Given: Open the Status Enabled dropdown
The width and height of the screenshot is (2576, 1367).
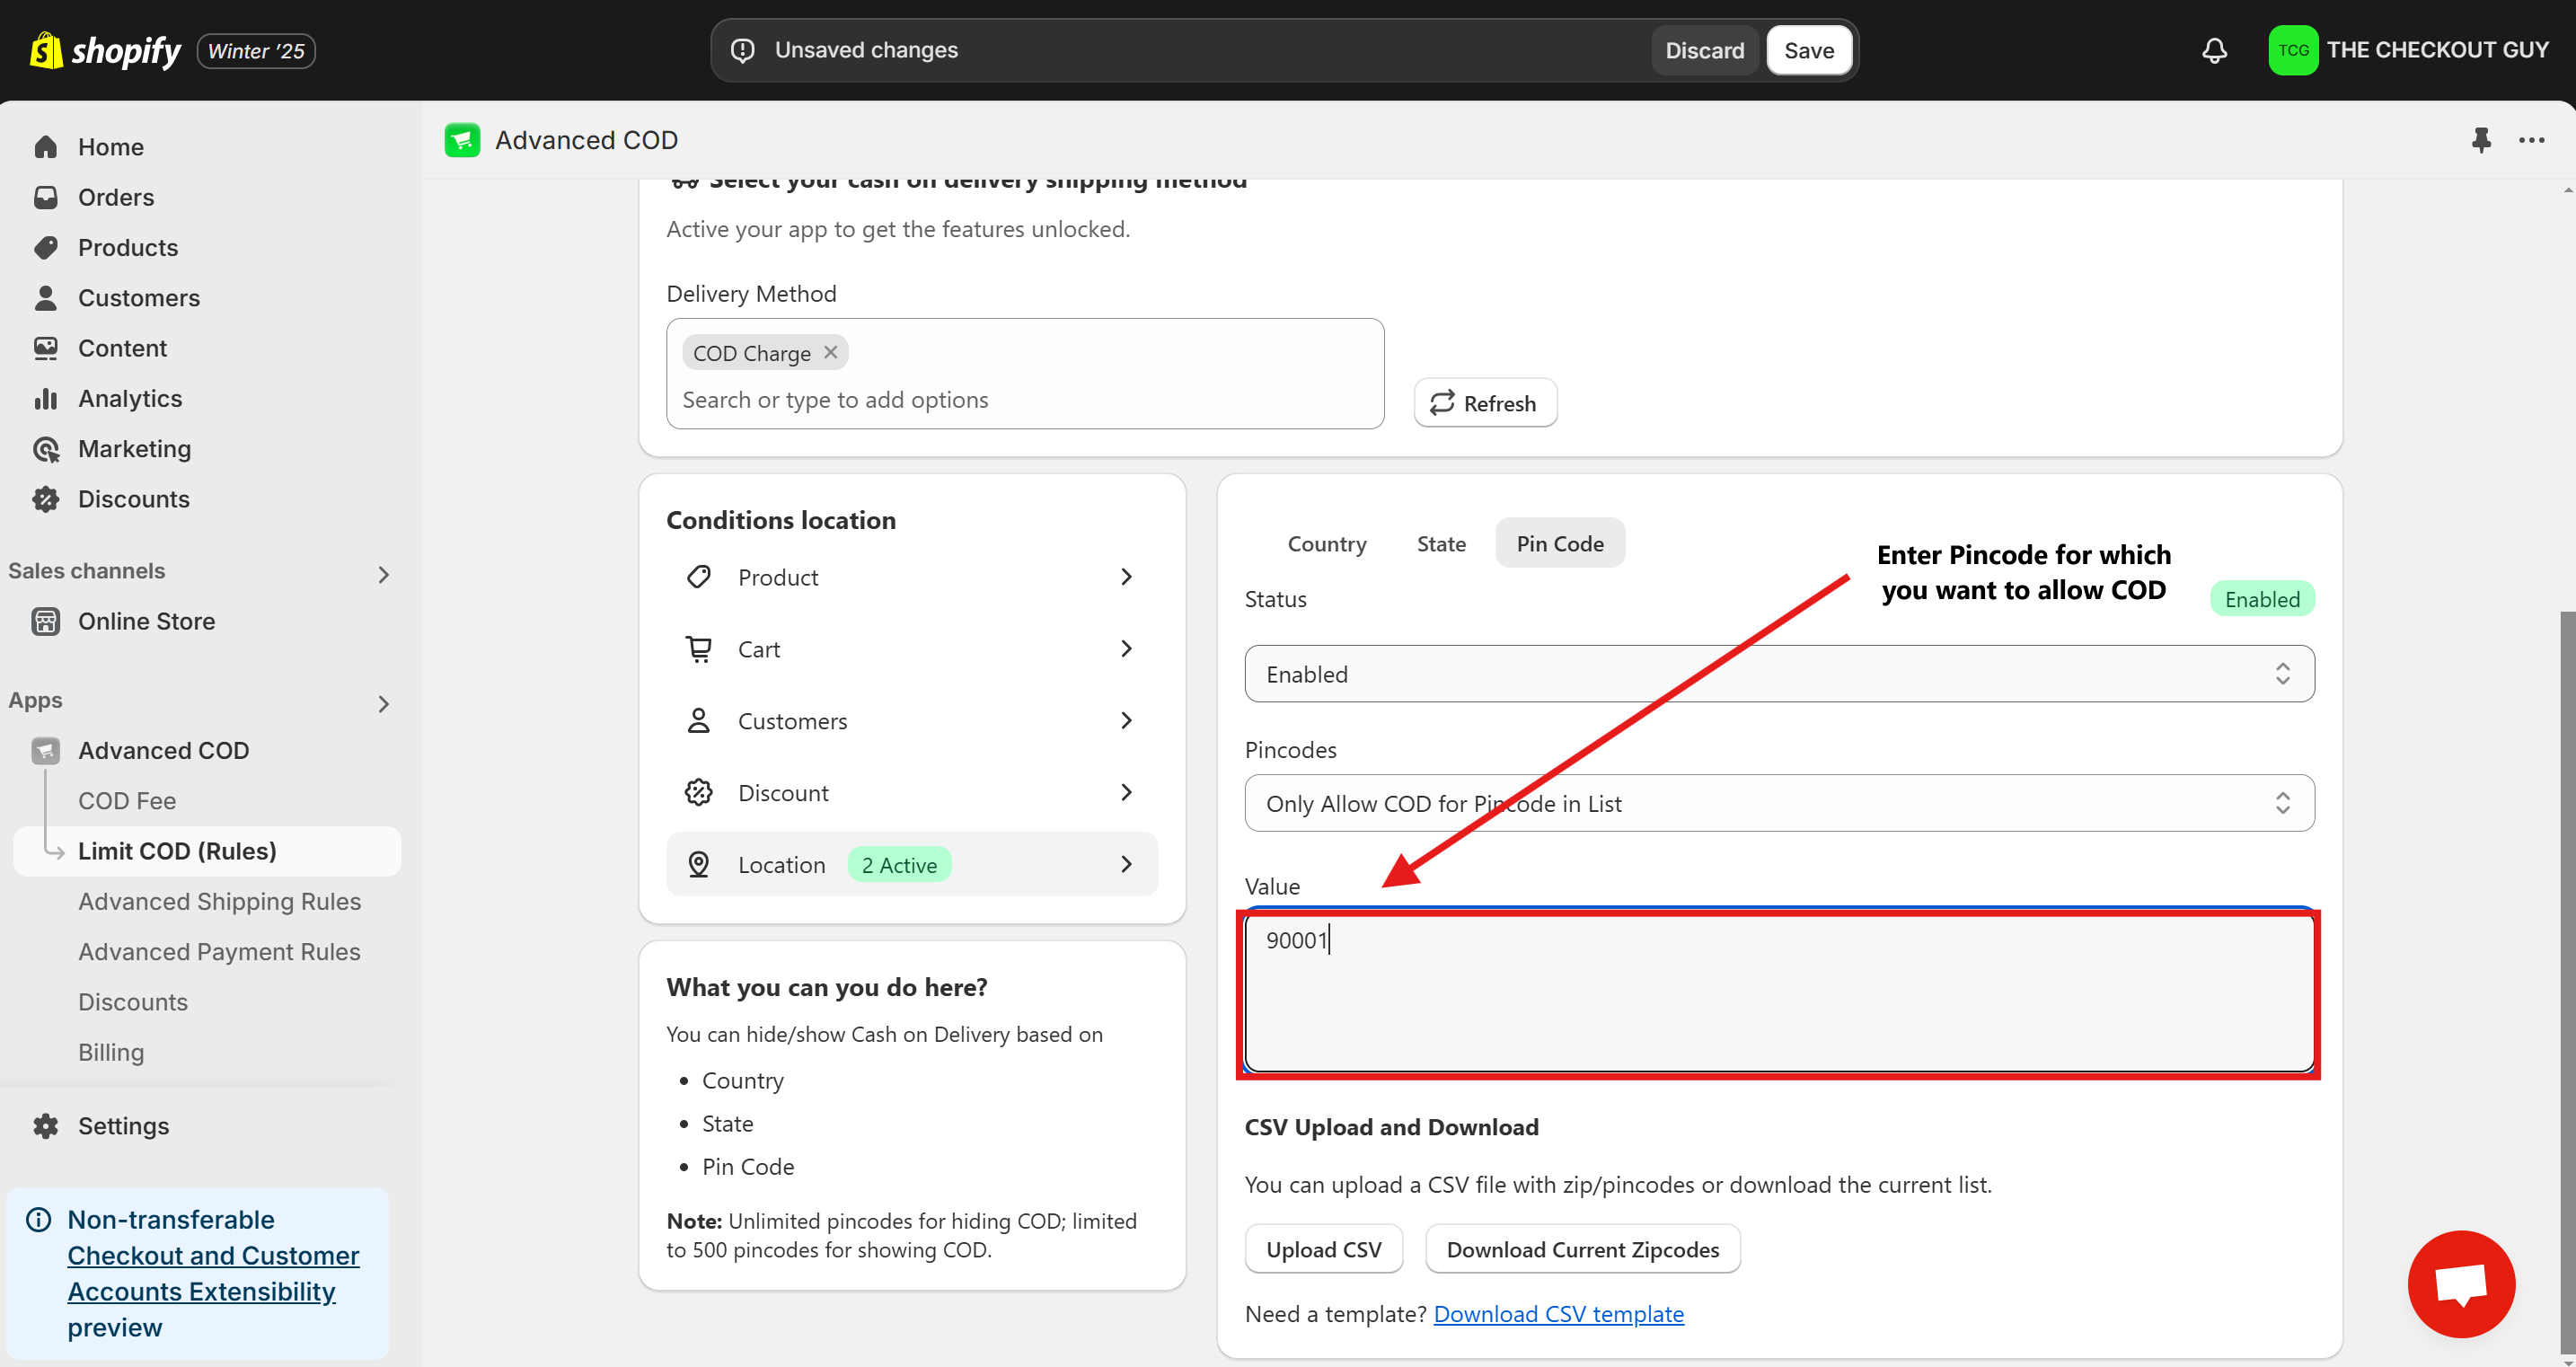Looking at the screenshot, I should pyautogui.click(x=1779, y=674).
